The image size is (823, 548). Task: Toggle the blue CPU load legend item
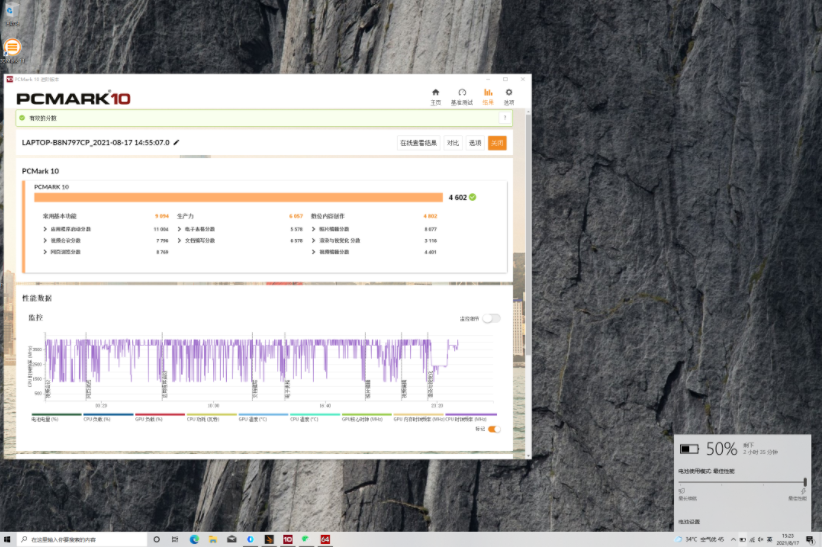[x=108, y=417]
